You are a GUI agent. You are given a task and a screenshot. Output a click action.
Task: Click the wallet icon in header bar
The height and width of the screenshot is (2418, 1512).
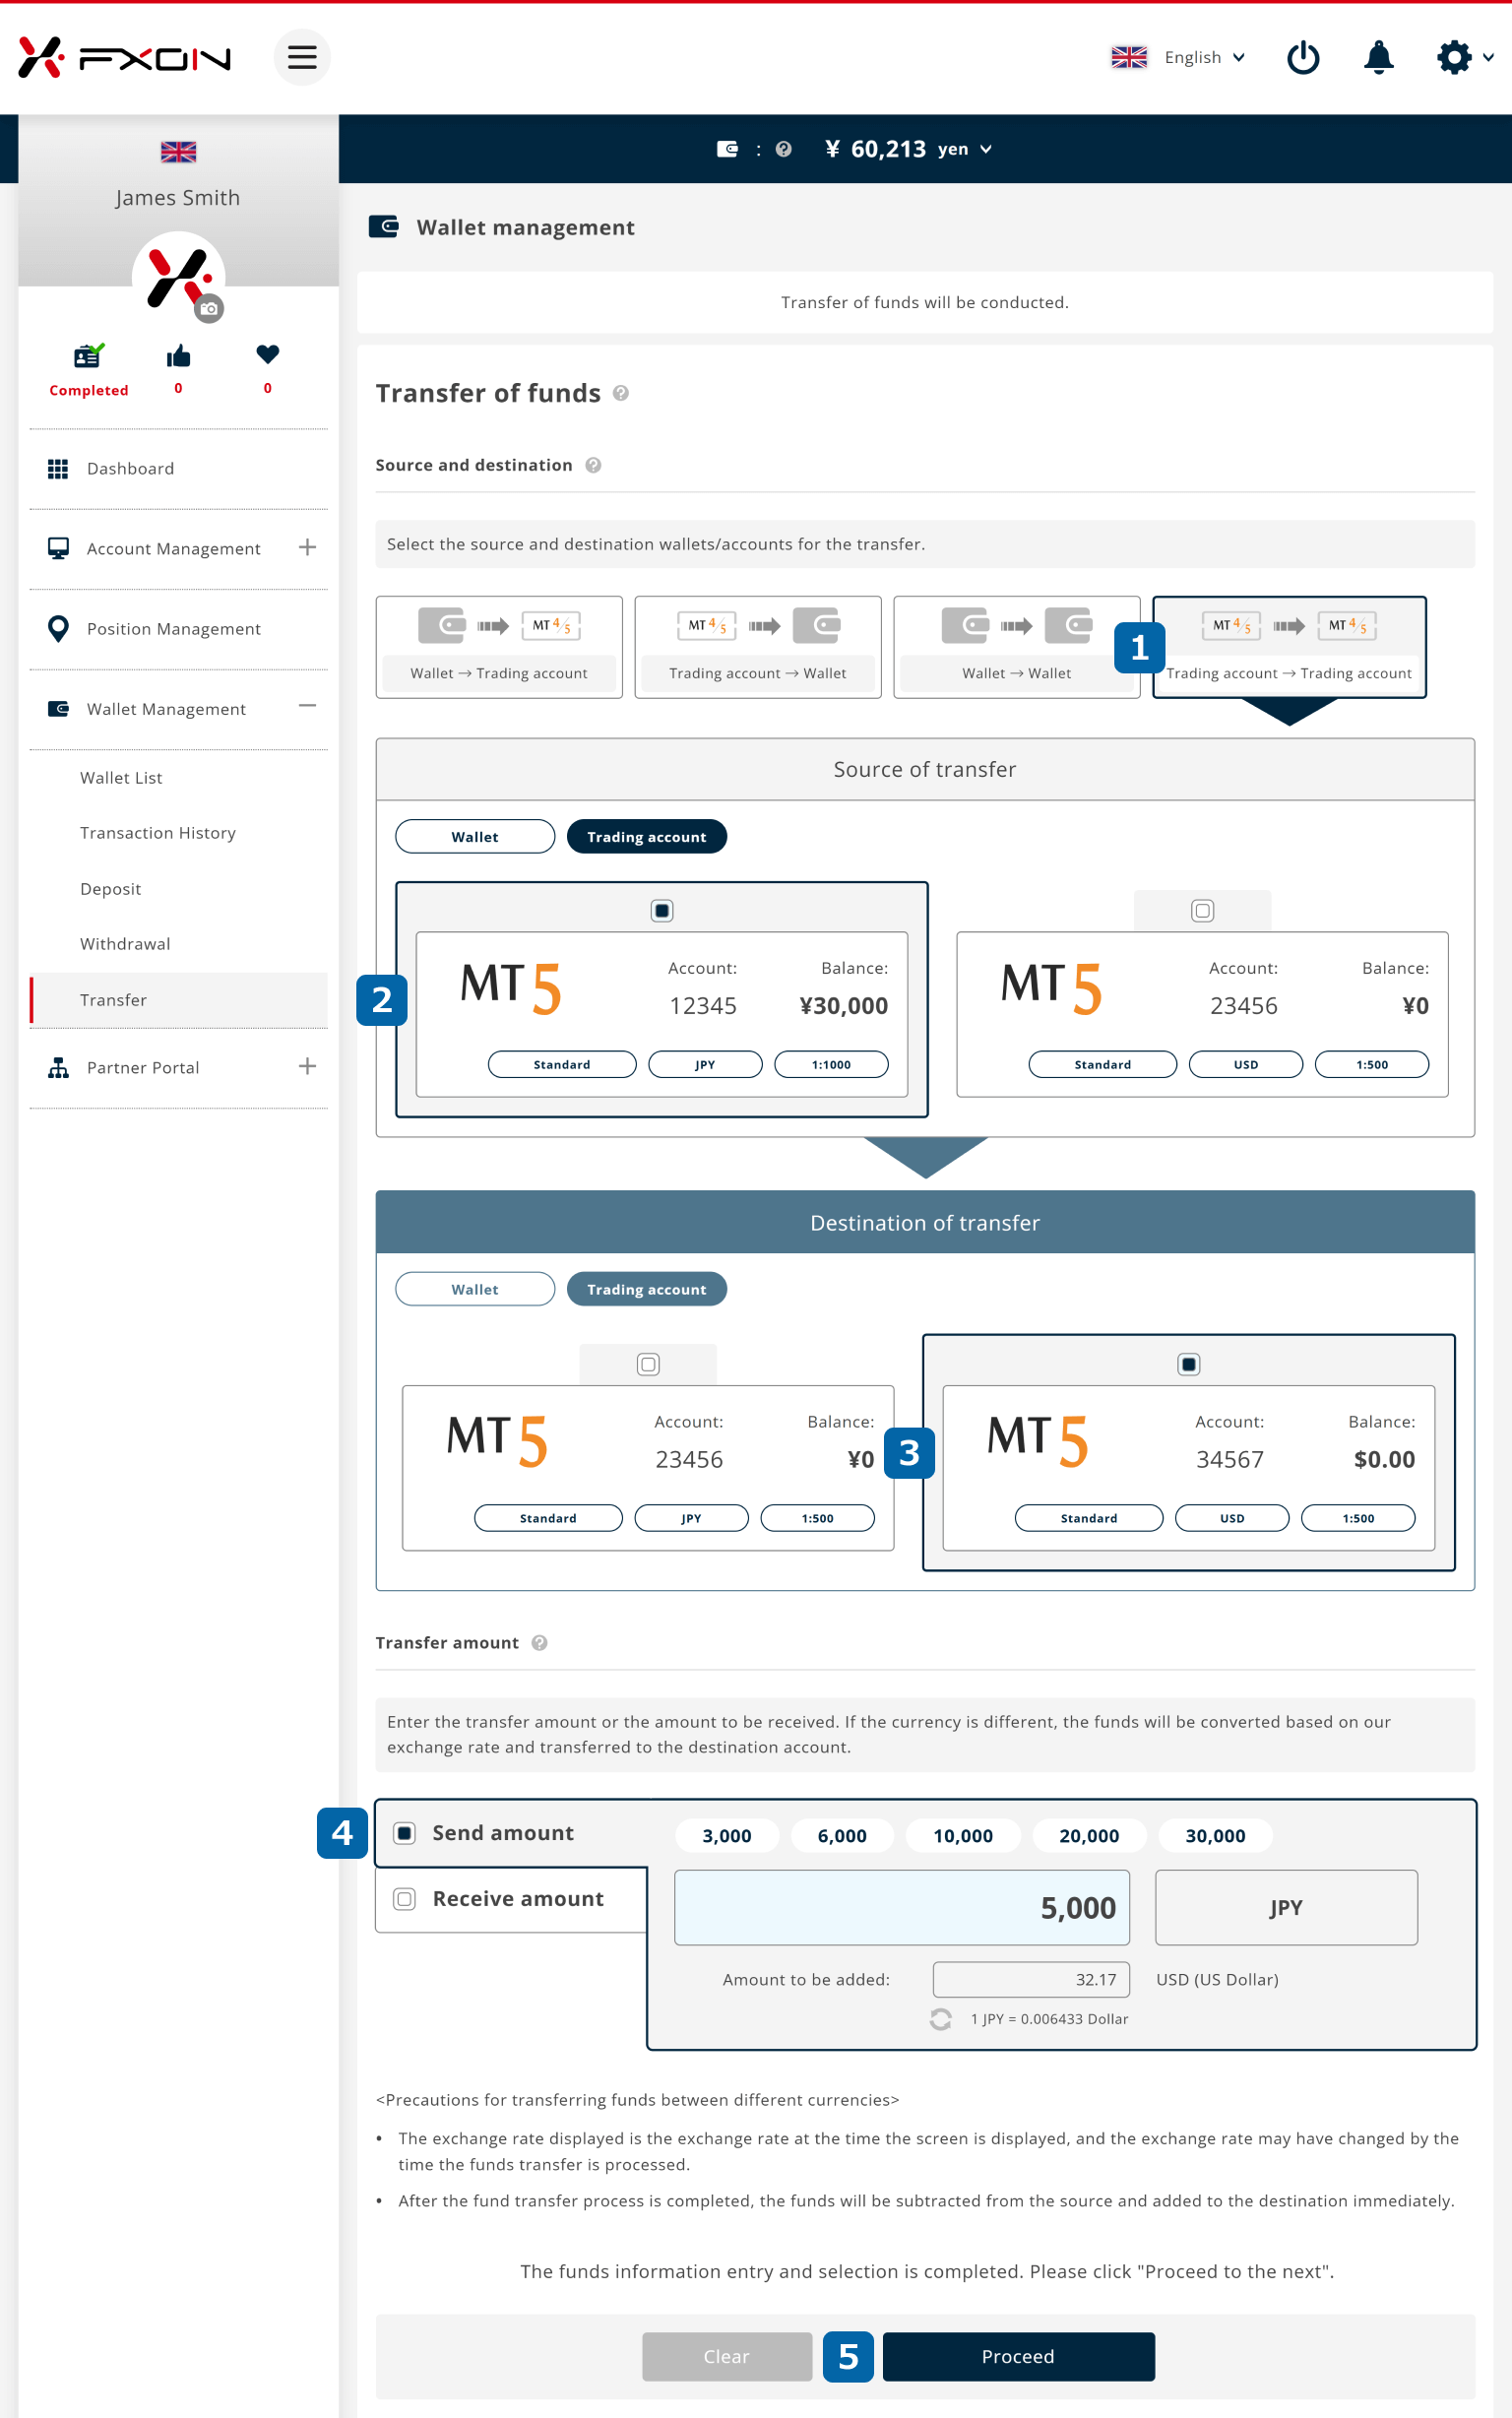click(x=727, y=149)
